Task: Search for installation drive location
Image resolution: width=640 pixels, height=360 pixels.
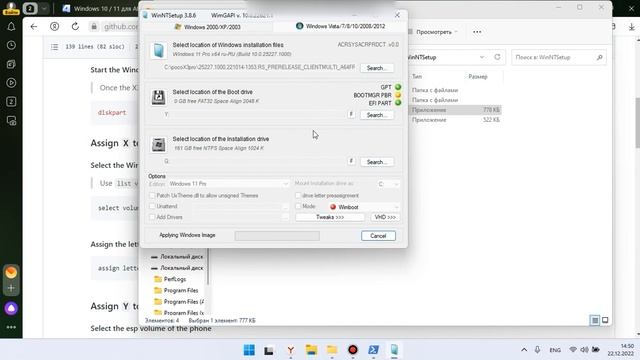Action: click(377, 162)
